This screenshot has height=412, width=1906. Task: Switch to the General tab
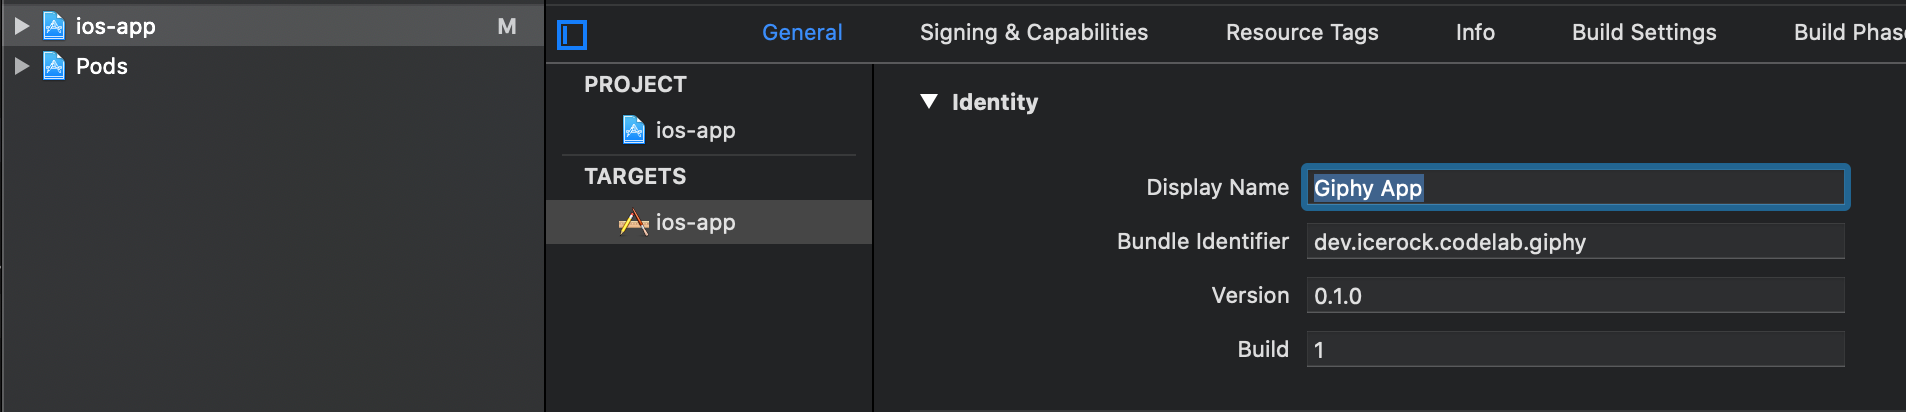(802, 33)
